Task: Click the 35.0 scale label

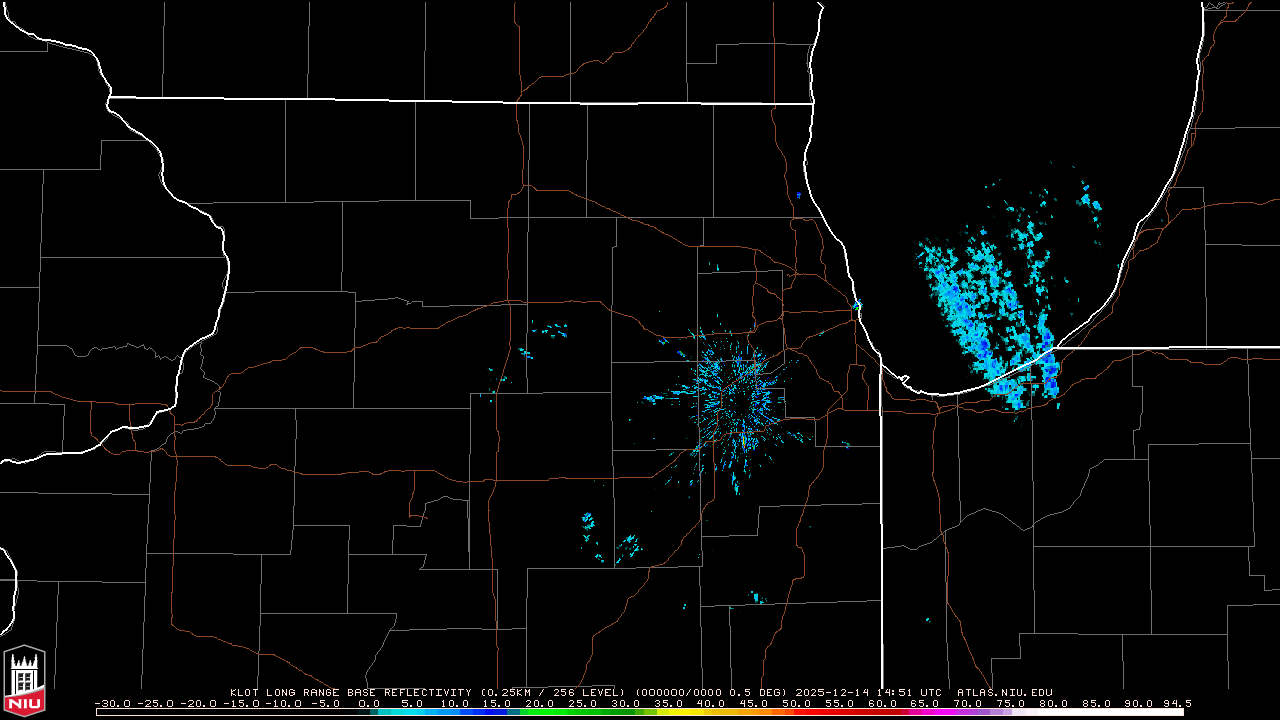Action: [668, 704]
